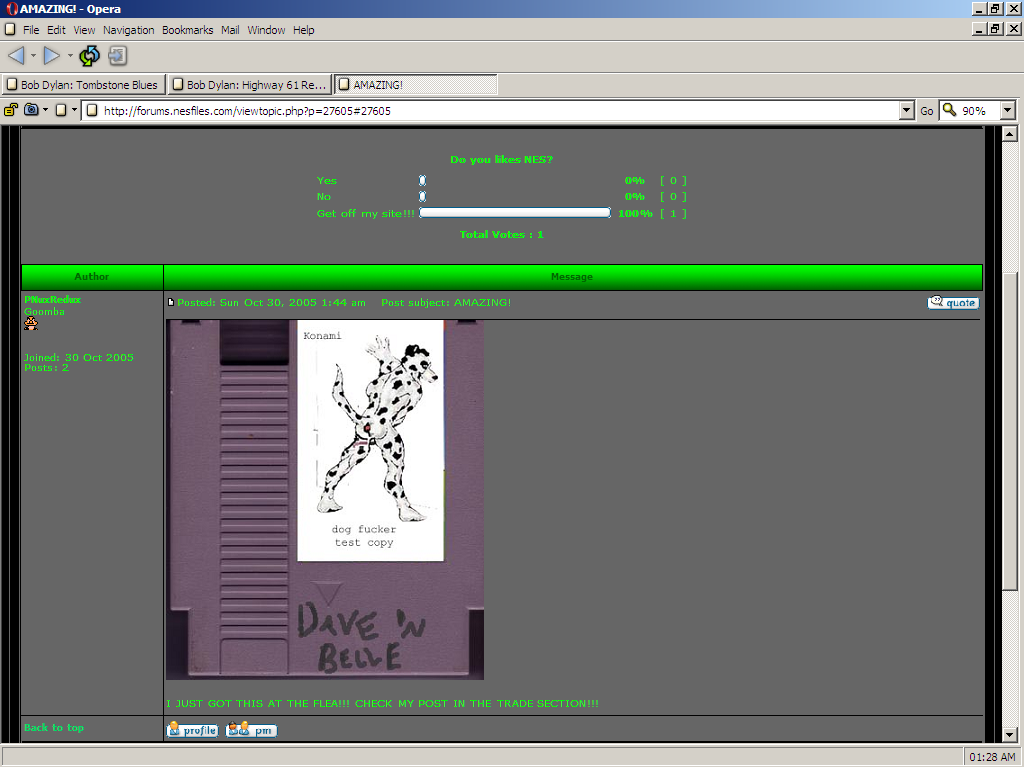Click the Back navigation arrow

(x=16, y=56)
